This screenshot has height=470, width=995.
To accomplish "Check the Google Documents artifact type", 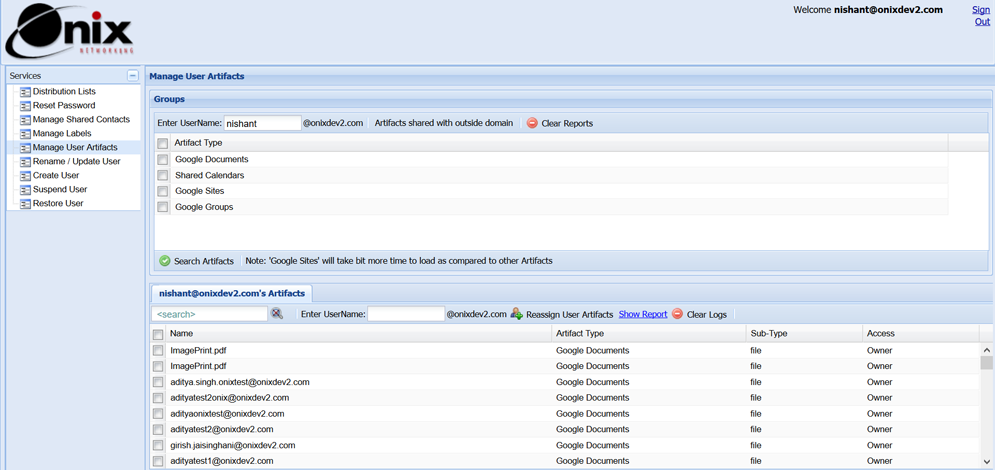I will point(162,160).
